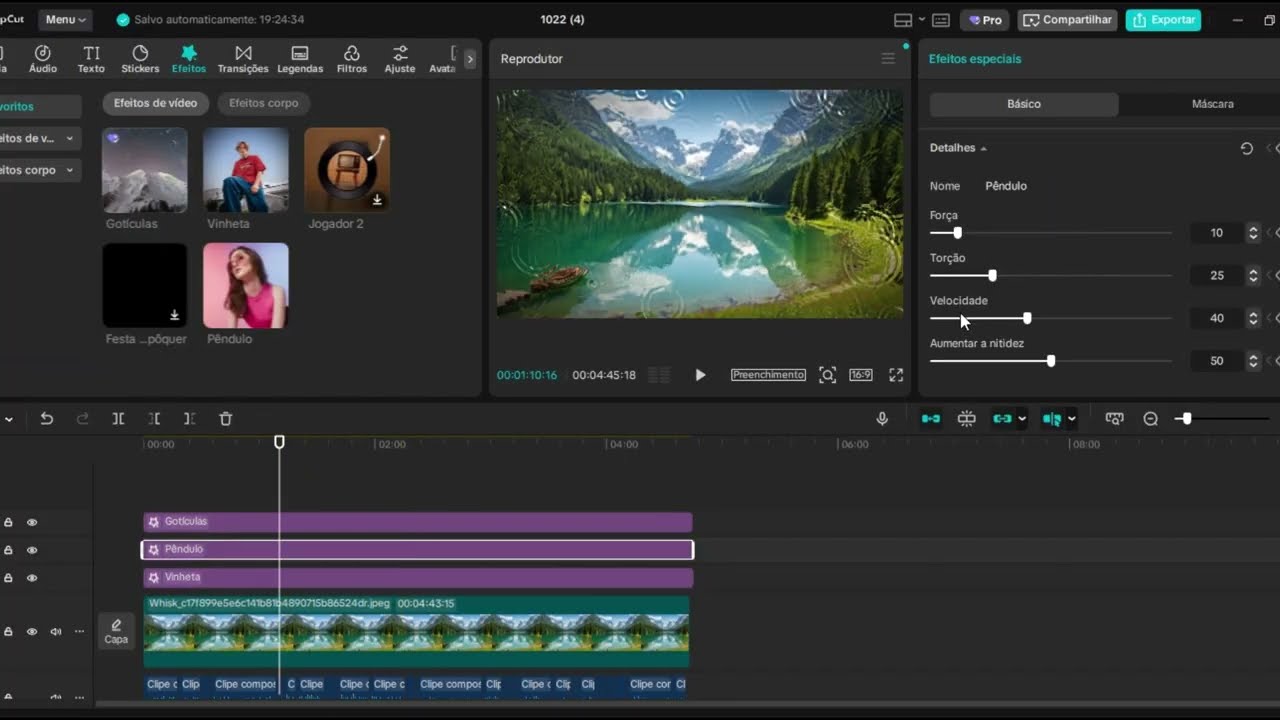Show more media tabs with the arrow
The image size is (1280, 720).
coord(470,59)
